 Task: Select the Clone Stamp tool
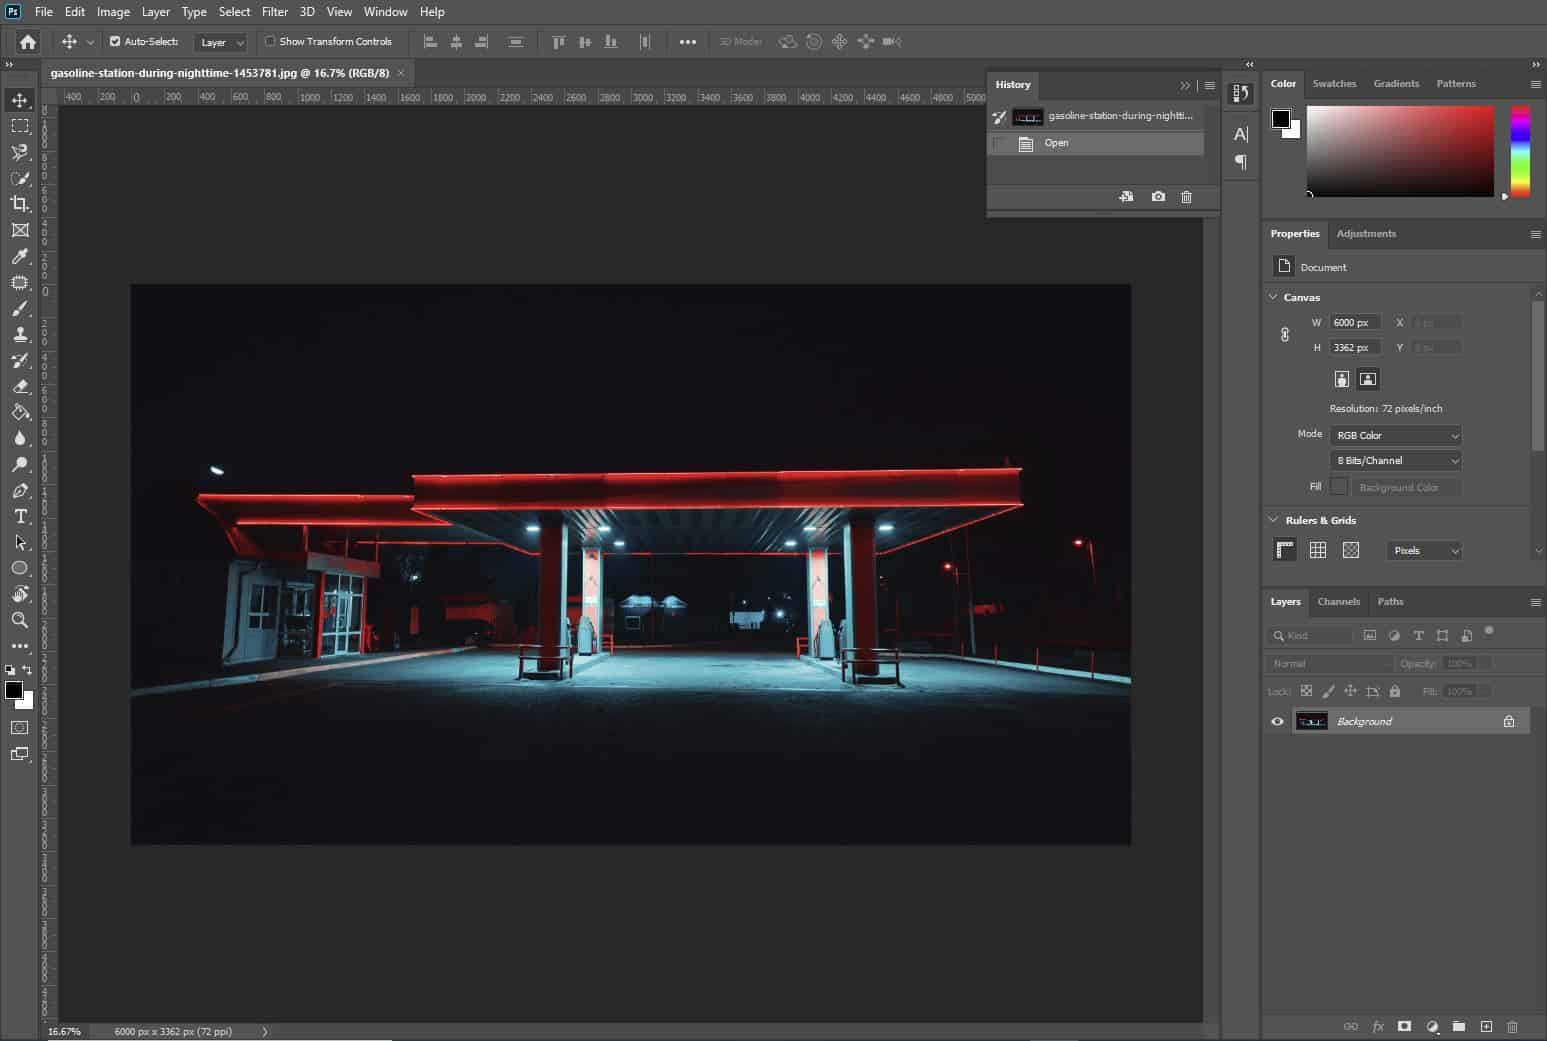(19, 334)
